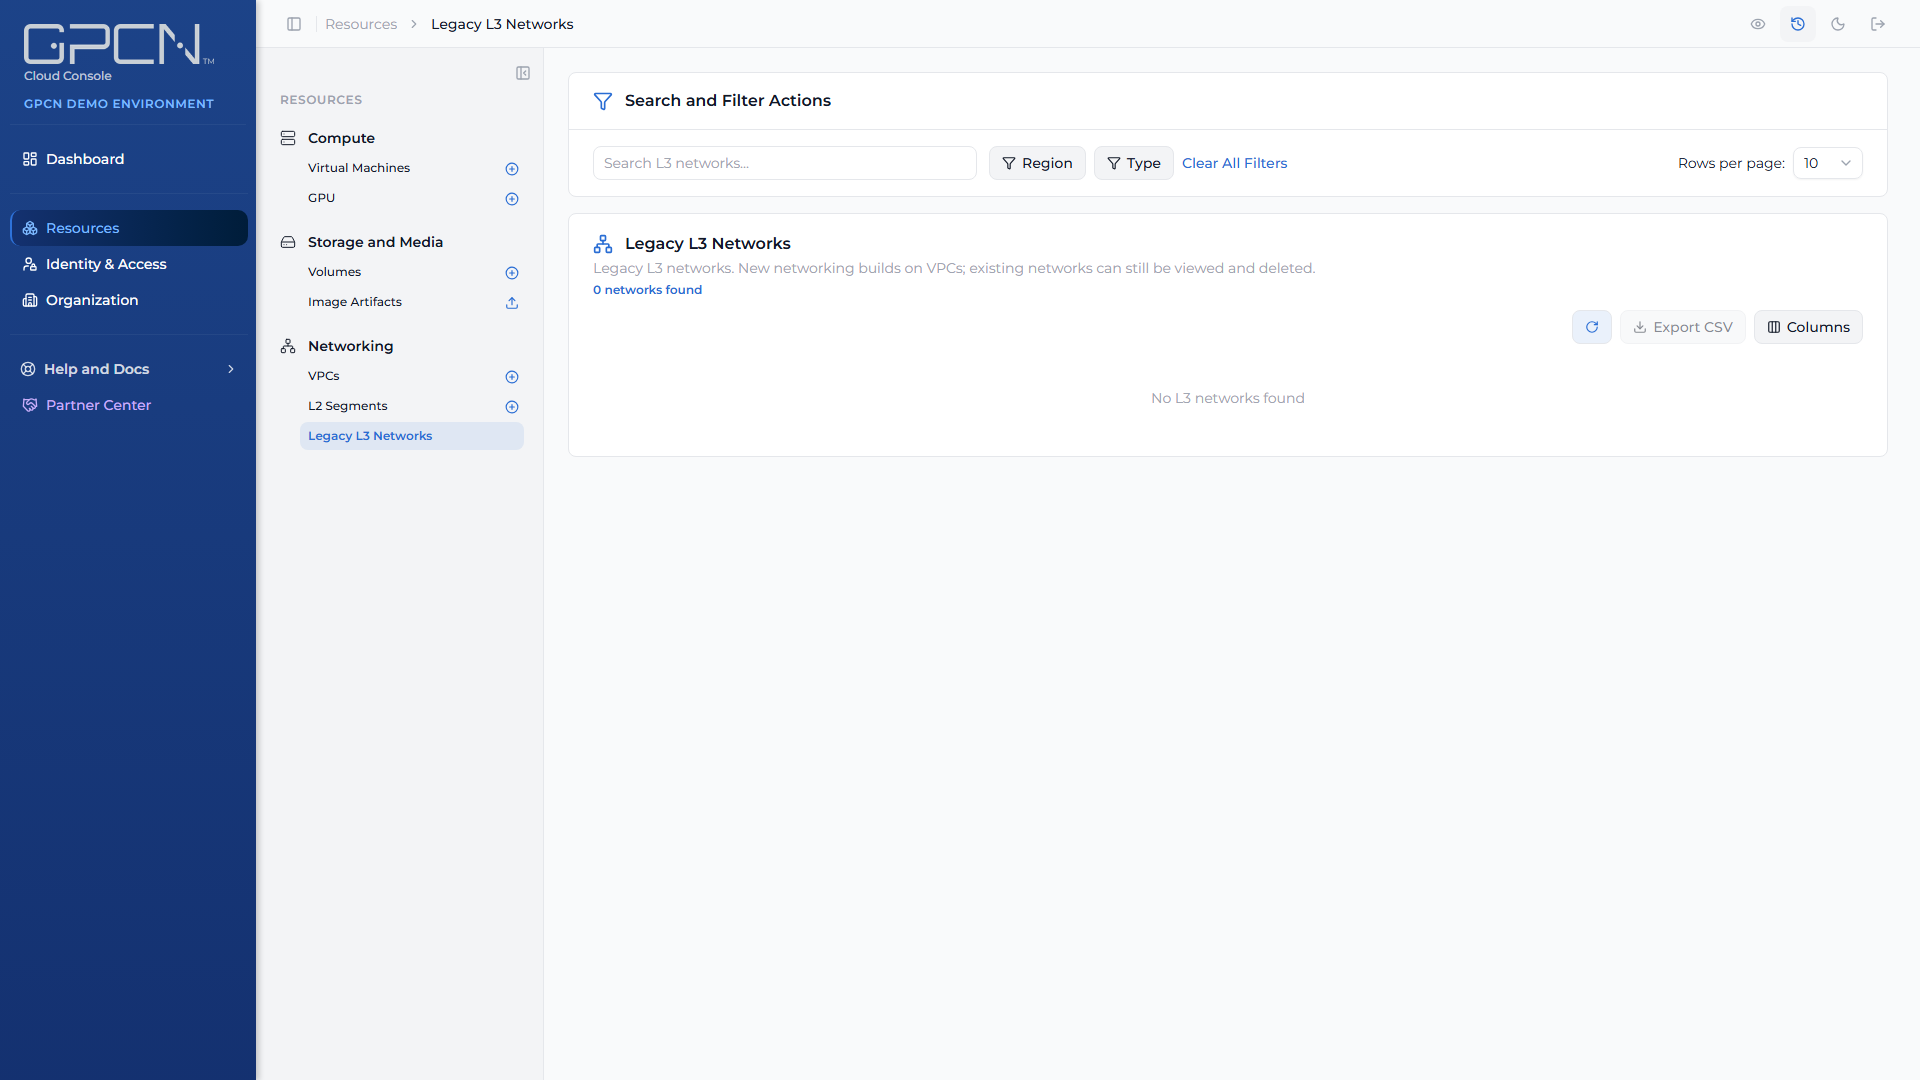This screenshot has width=1920, height=1080.
Task: Add a new Virtual Machine plus icon
Action: (x=512, y=169)
